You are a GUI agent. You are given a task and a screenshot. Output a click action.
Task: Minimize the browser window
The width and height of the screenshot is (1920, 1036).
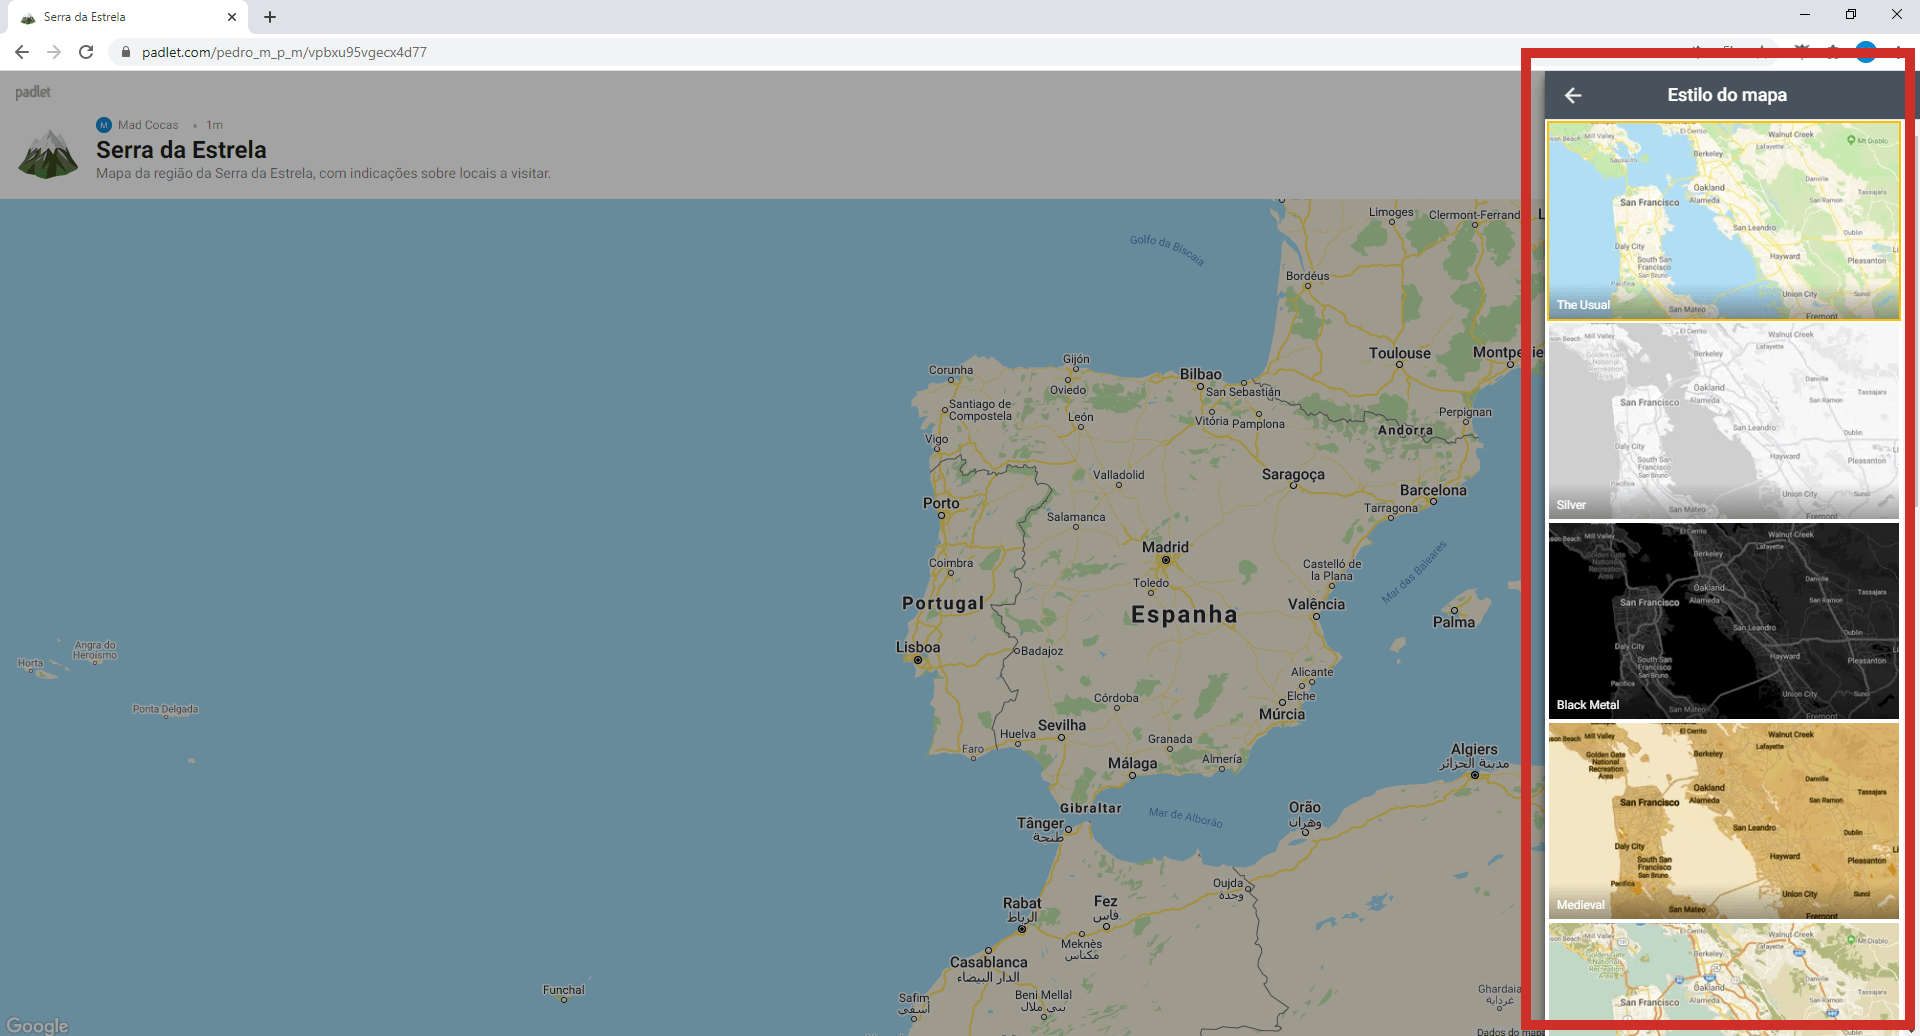coord(1805,14)
